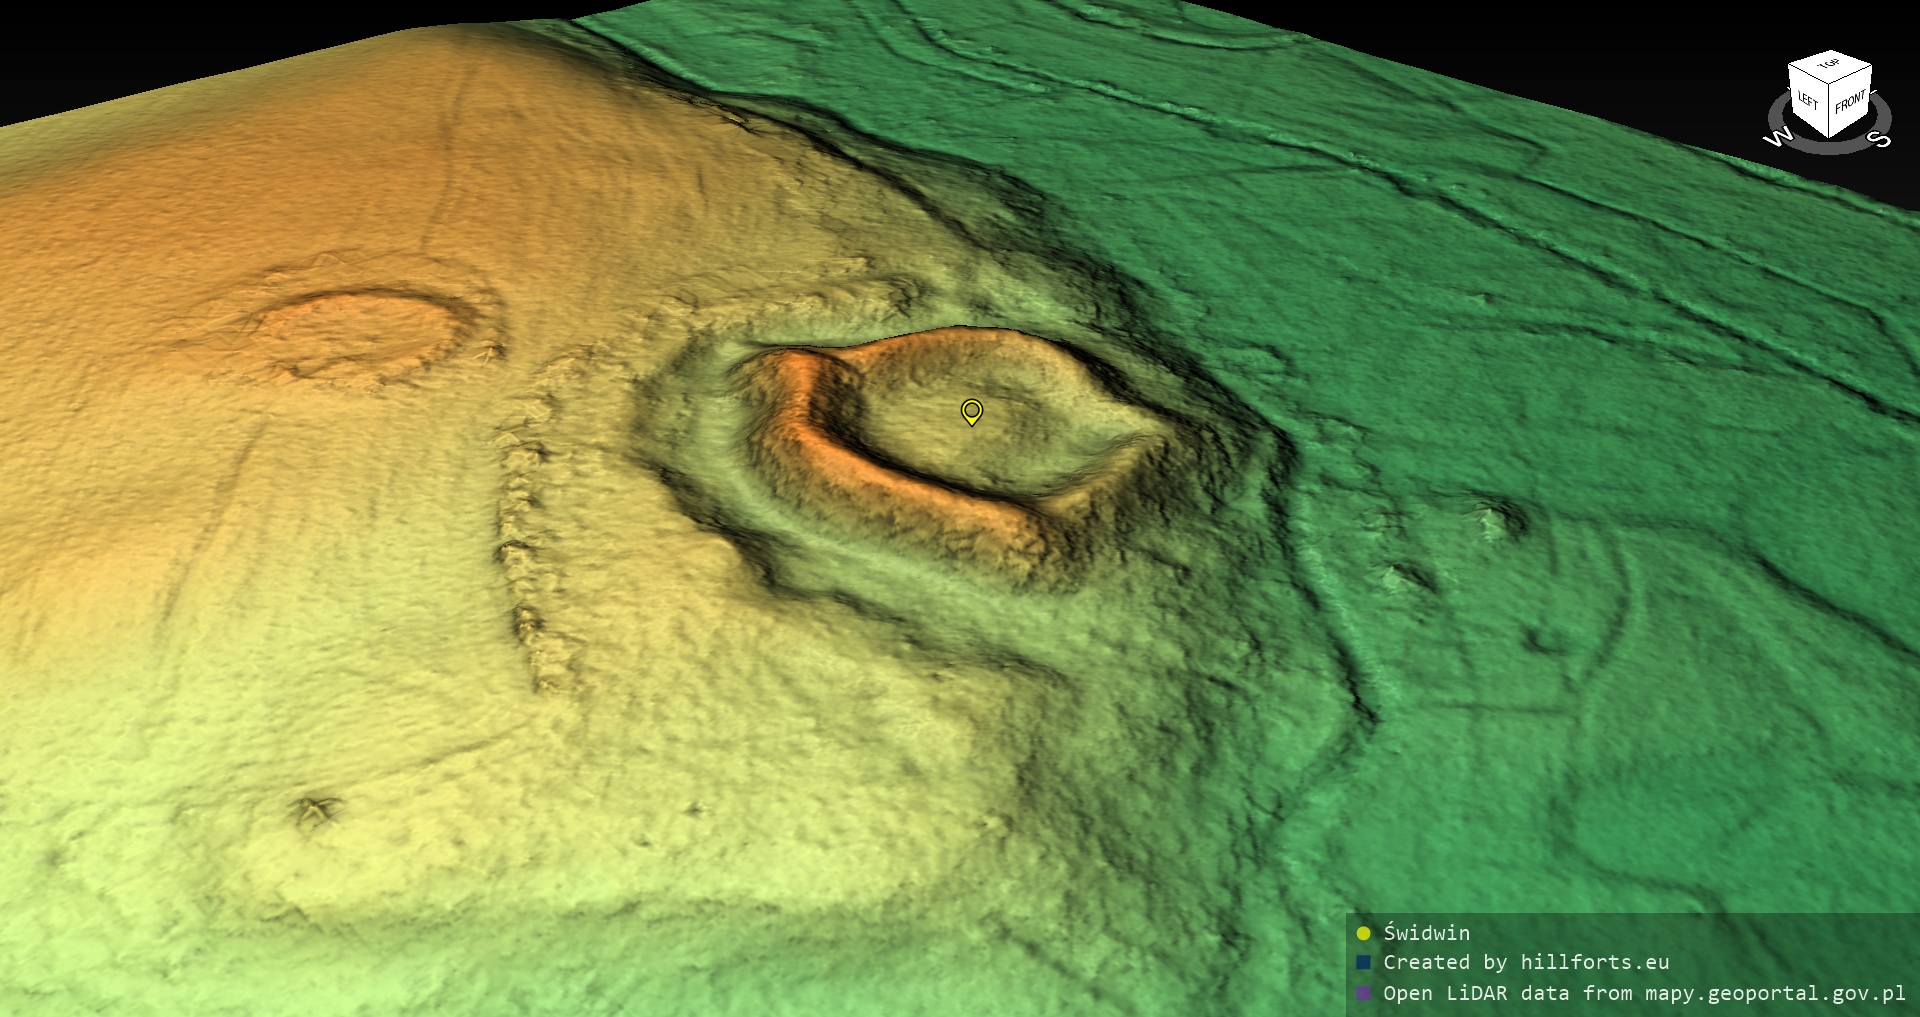The height and width of the screenshot is (1017, 1920).
Task: Click the TOP face of the view cube
Action: point(1829,65)
